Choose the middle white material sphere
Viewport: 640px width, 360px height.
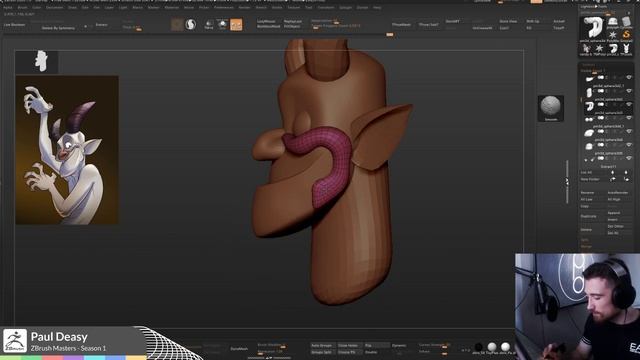pos(492,347)
